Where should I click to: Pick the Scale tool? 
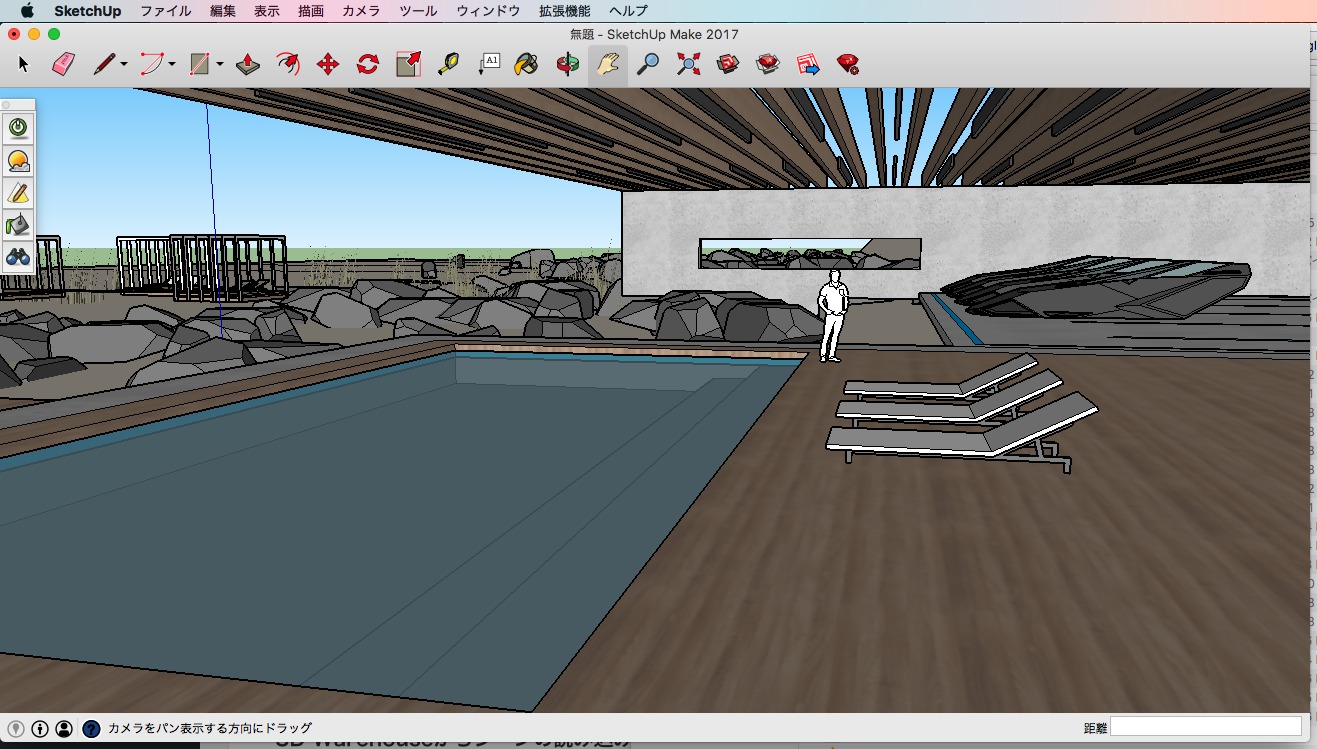click(x=408, y=65)
